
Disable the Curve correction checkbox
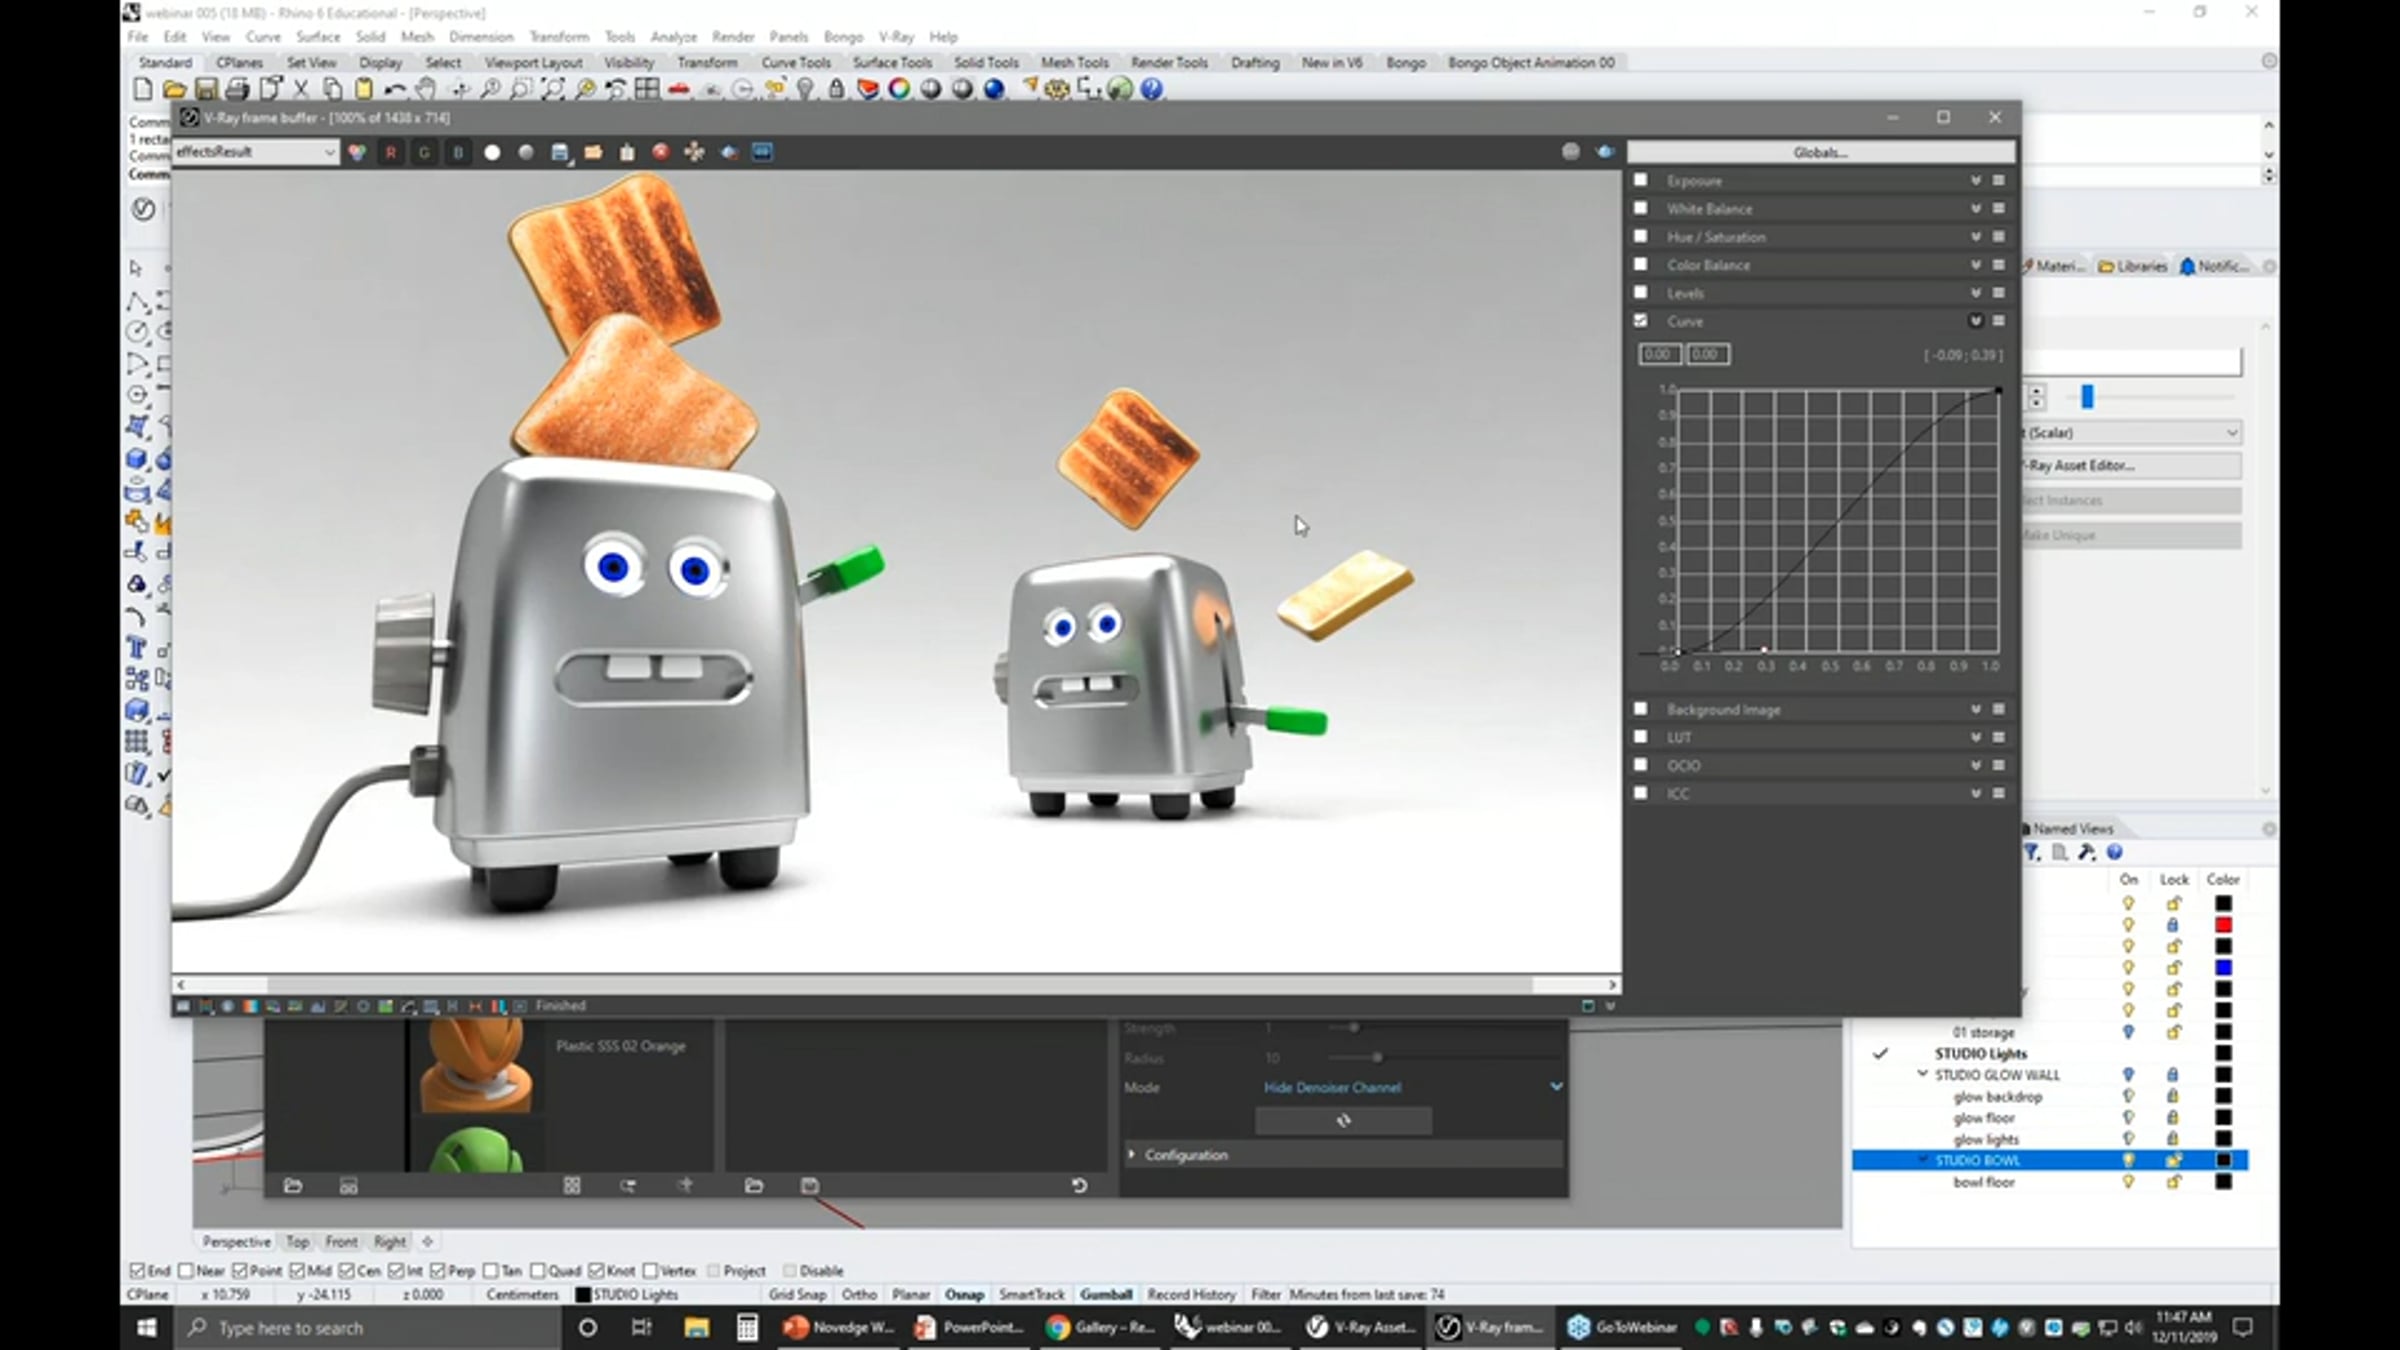[x=1641, y=321]
